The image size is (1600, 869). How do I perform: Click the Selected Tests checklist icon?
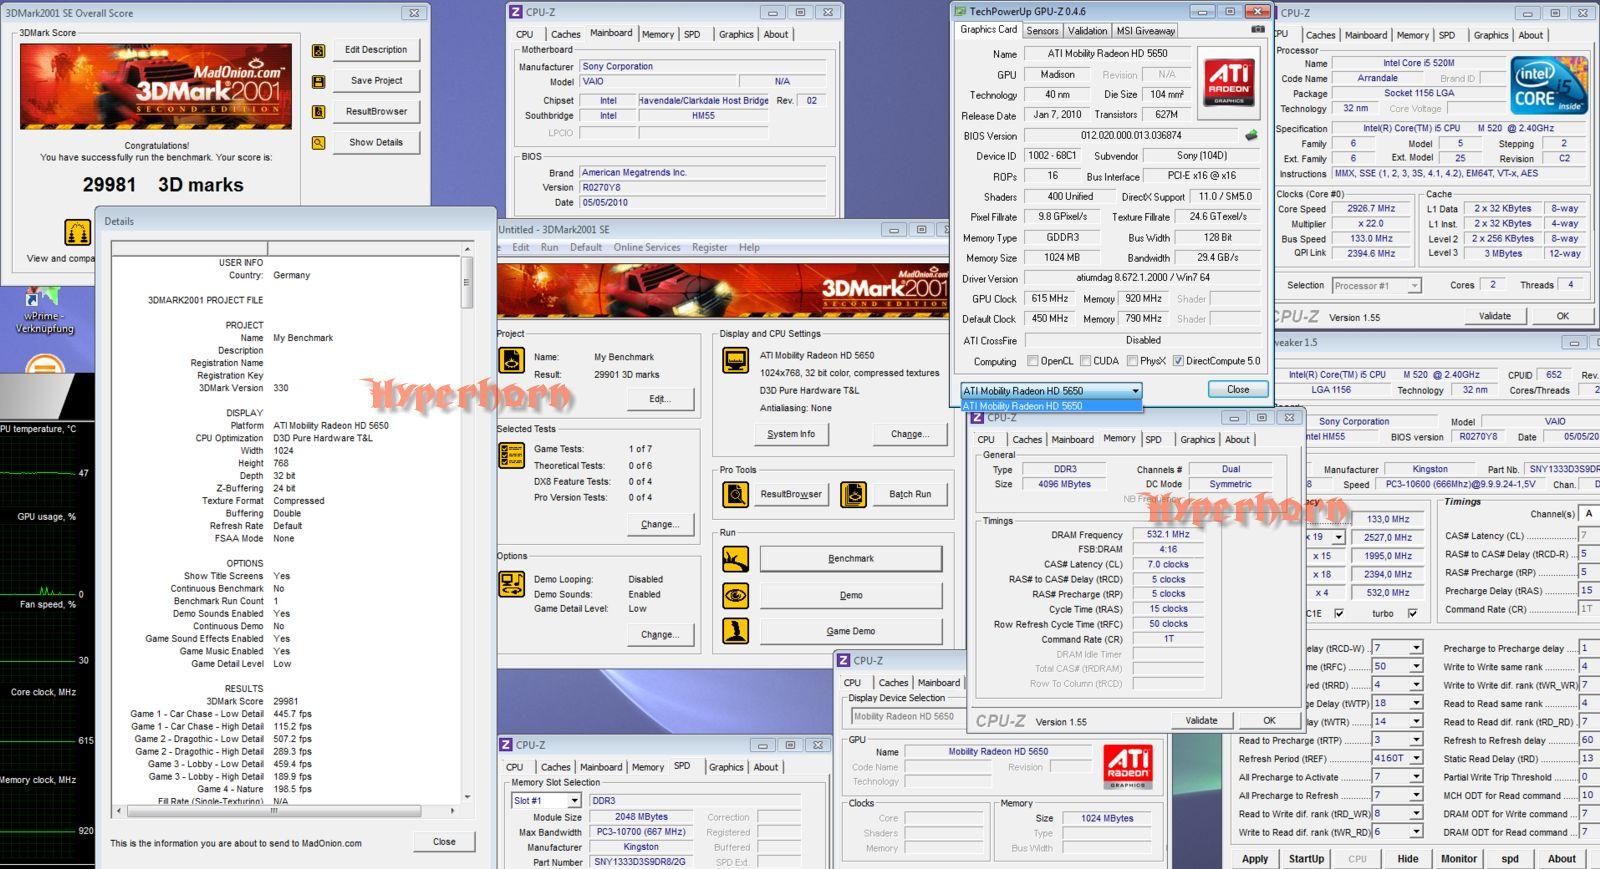(511, 455)
